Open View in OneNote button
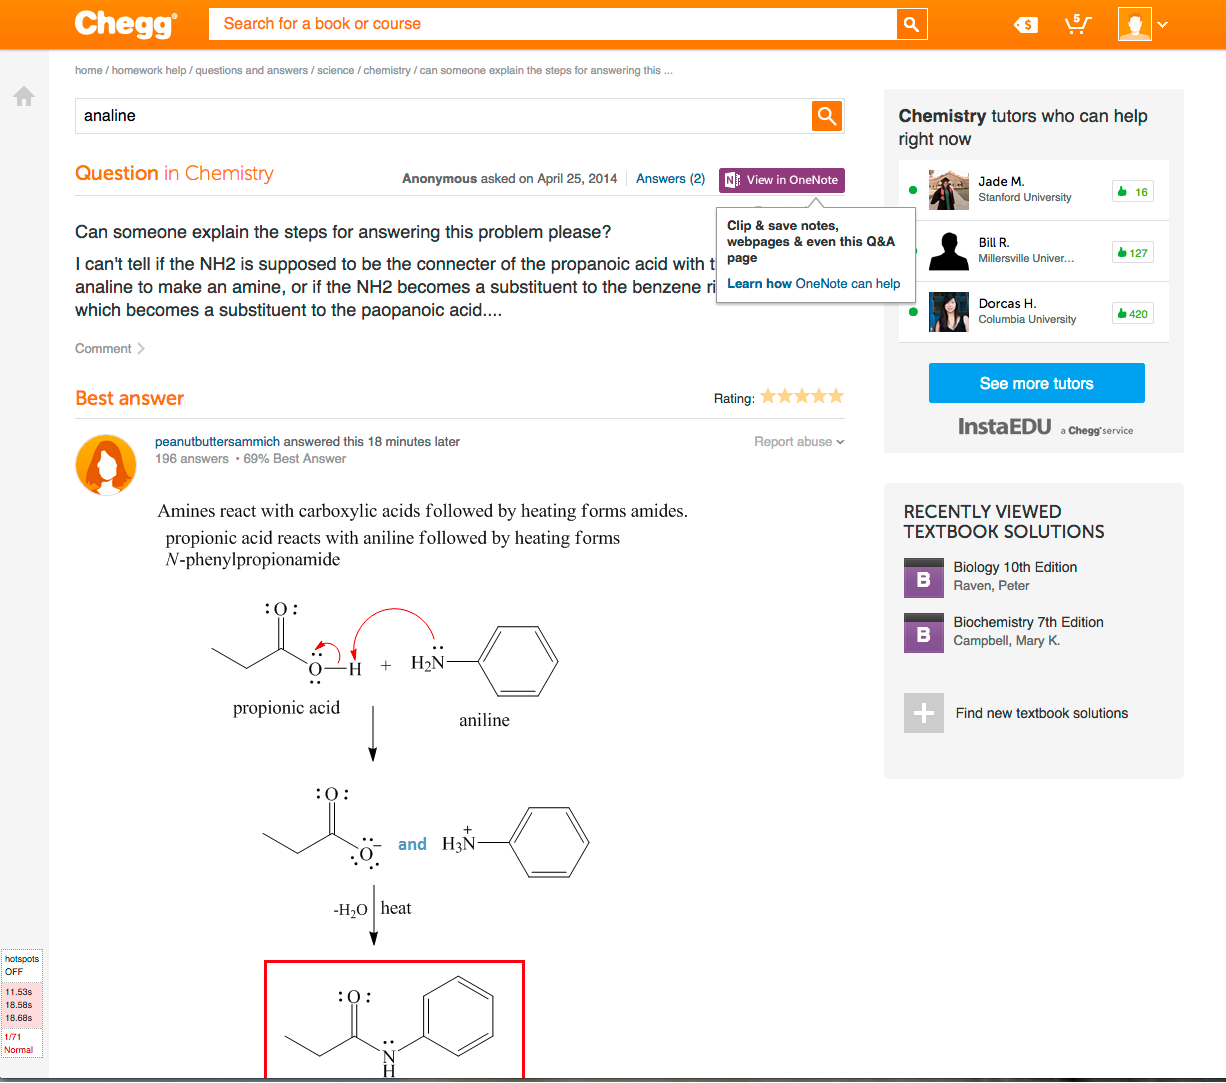Image resolution: width=1226 pixels, height=1083 pixels. tap(782, 180)
